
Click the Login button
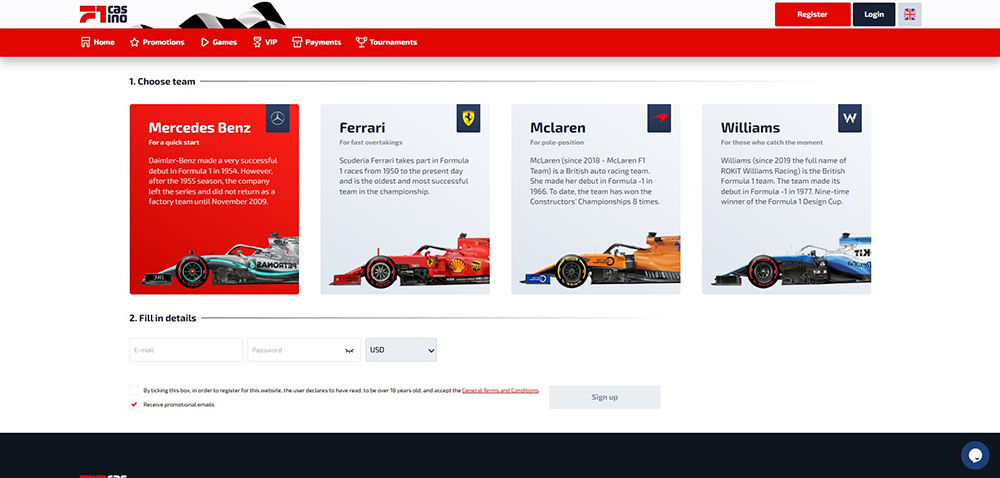pos(874,14)
